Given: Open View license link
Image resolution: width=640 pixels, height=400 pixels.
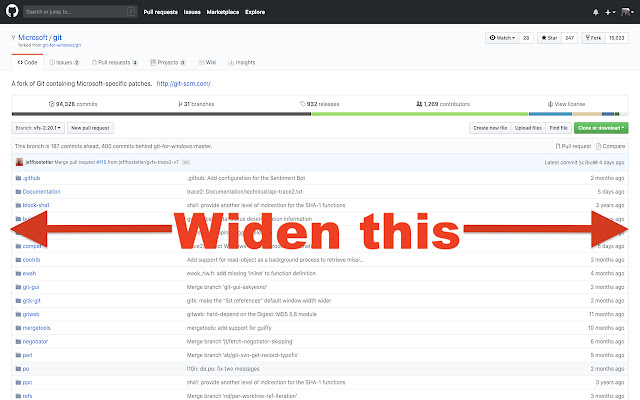Looking at the screenshot, I should coord(566,104).
